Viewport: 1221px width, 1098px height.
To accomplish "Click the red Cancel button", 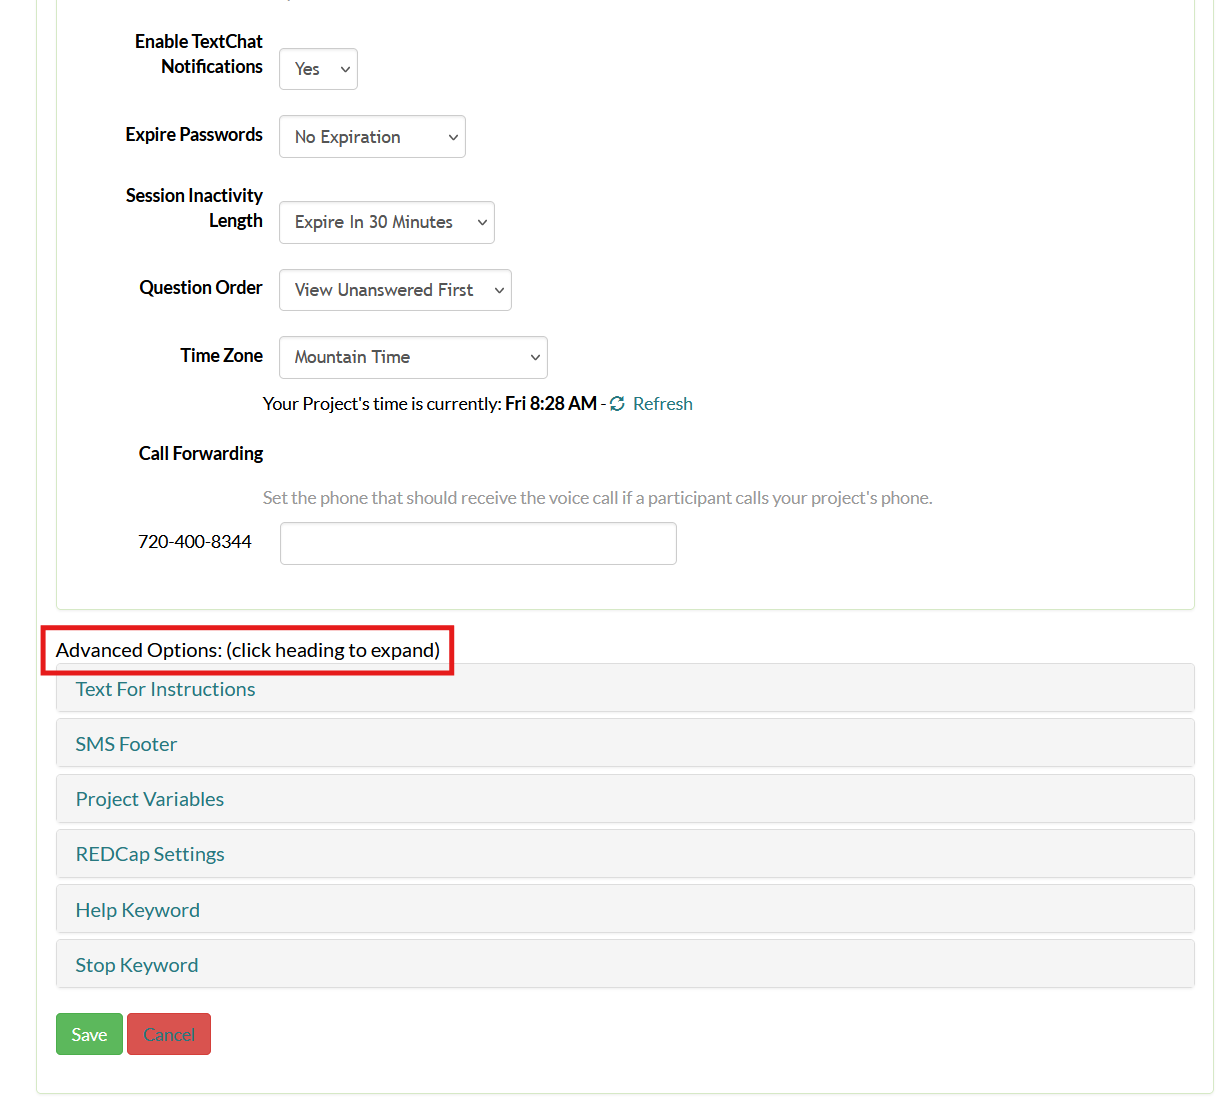I will (x=169, y=1034).
